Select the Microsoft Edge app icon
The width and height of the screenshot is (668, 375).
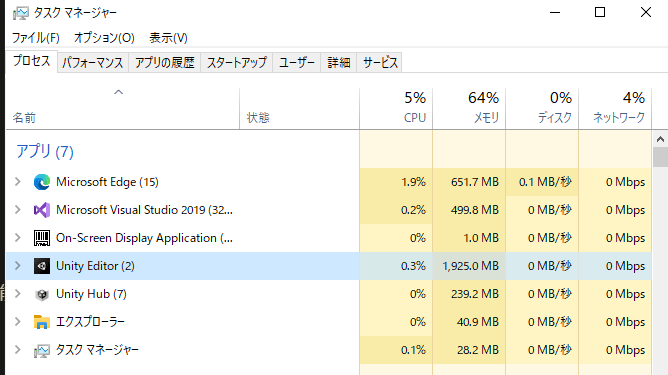click(x=42, y=182)
